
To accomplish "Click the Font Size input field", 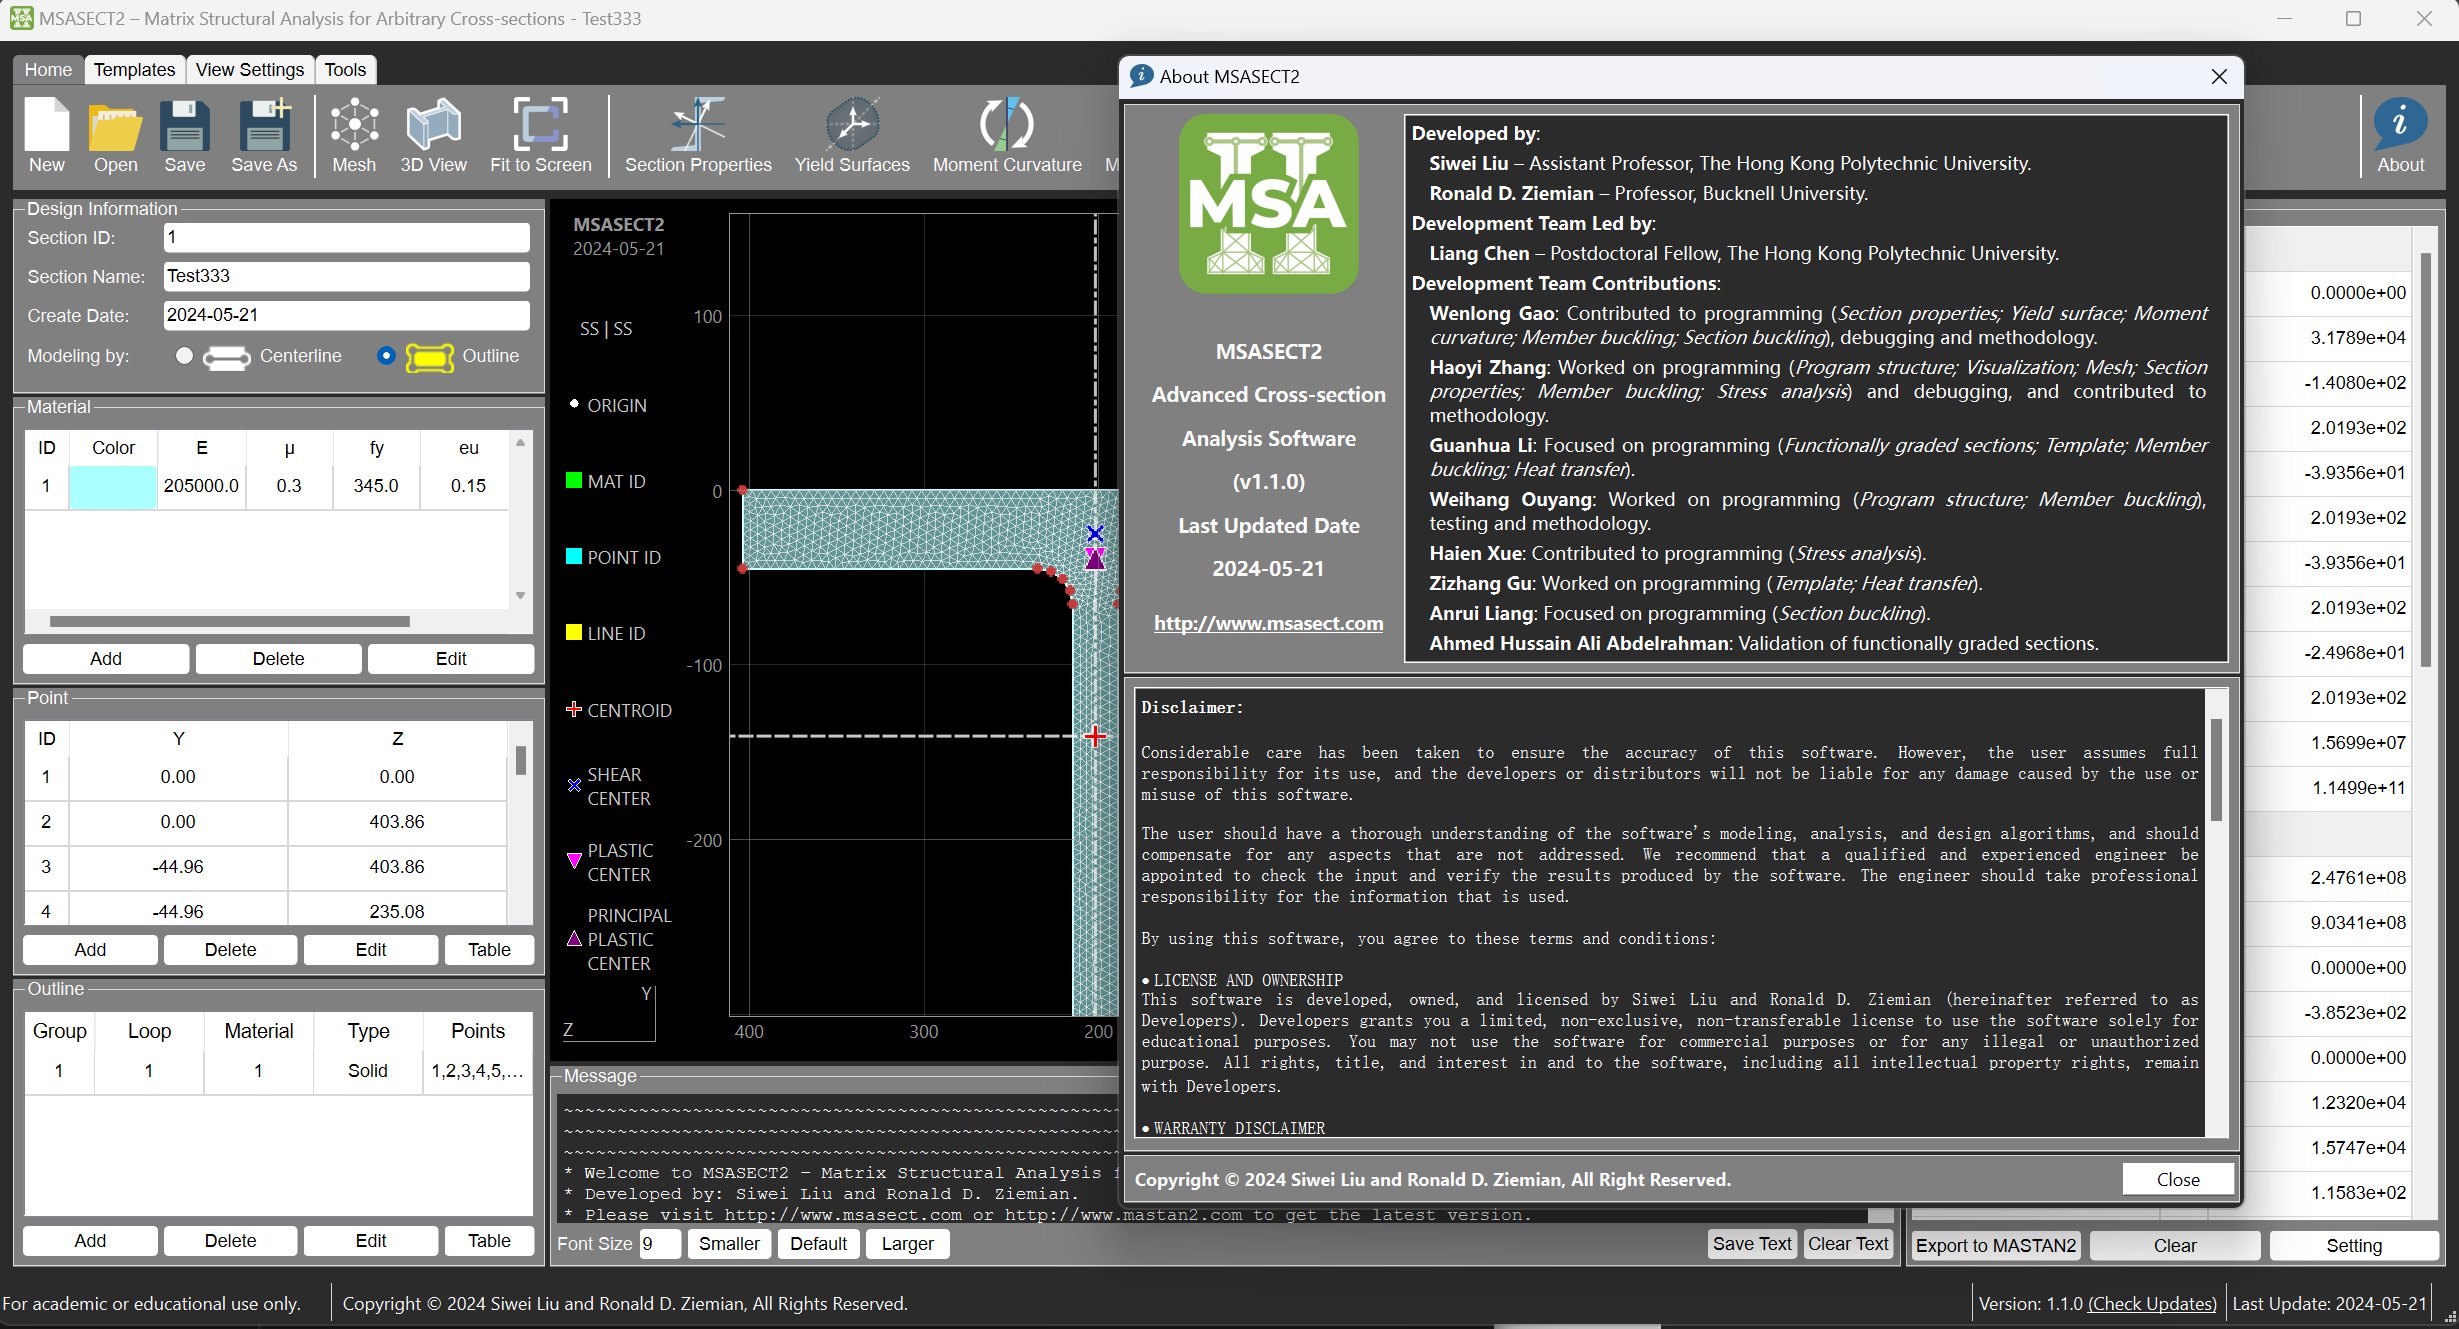I will (660, 1243).
